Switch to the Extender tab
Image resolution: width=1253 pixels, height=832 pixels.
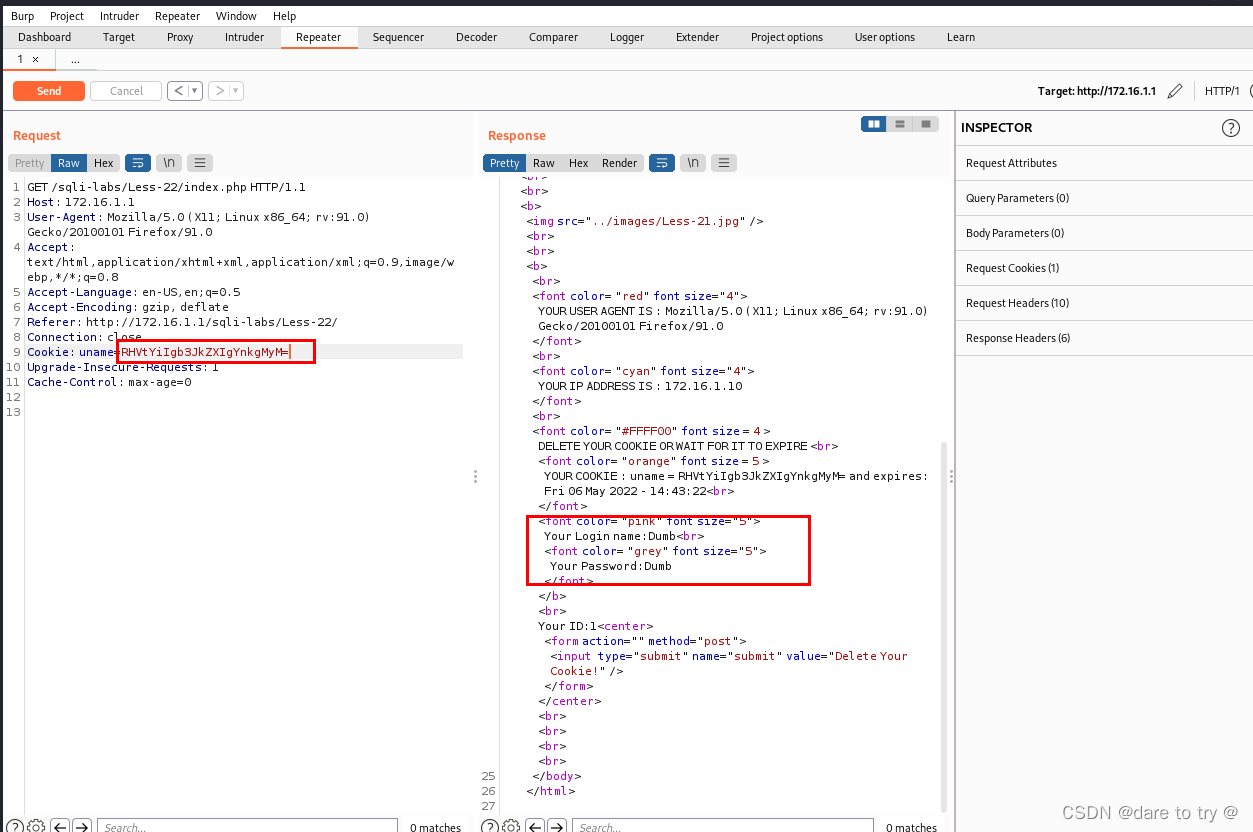click(x=697, y=37)
